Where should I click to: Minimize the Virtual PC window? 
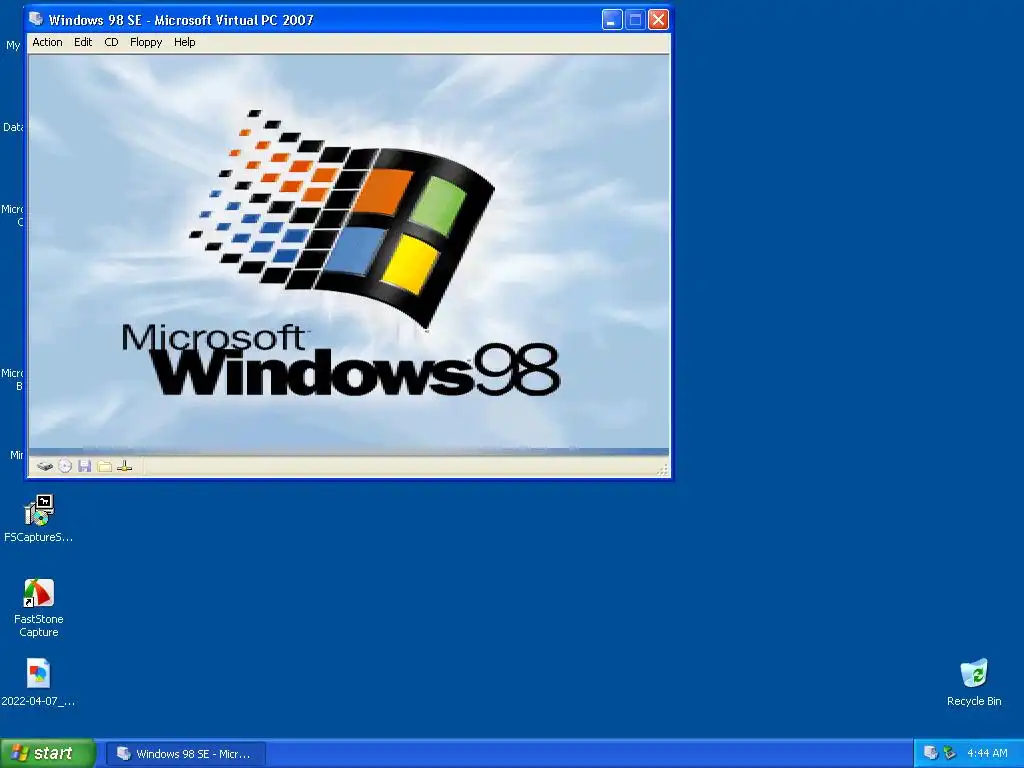(x=612, y=20)
